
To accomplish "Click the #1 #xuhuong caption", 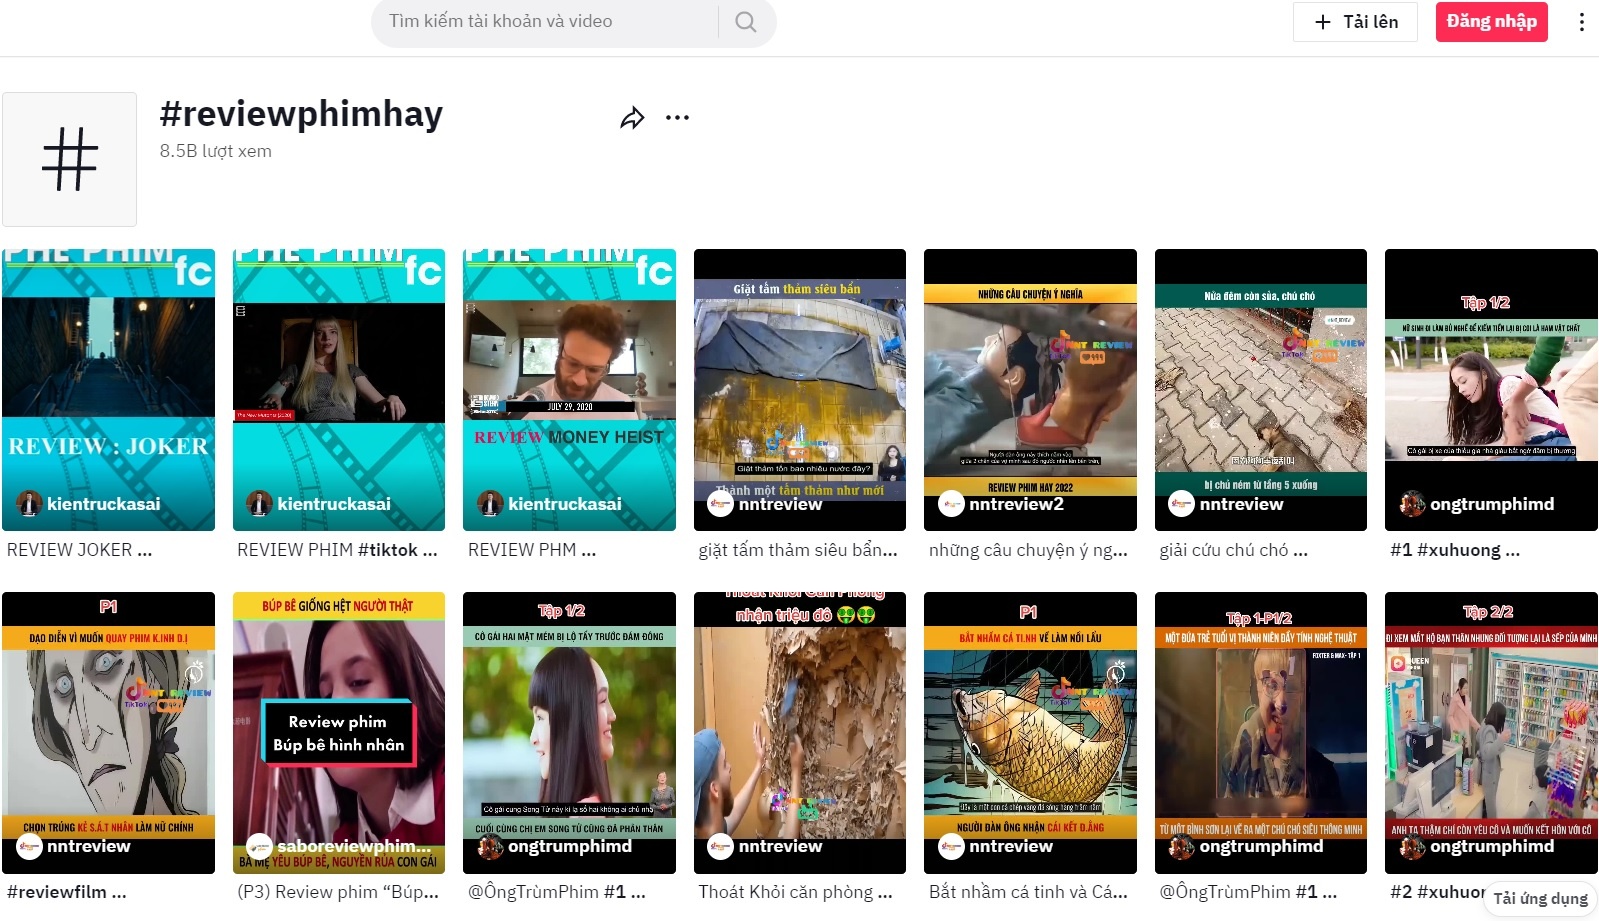I will pos(1455,550).
